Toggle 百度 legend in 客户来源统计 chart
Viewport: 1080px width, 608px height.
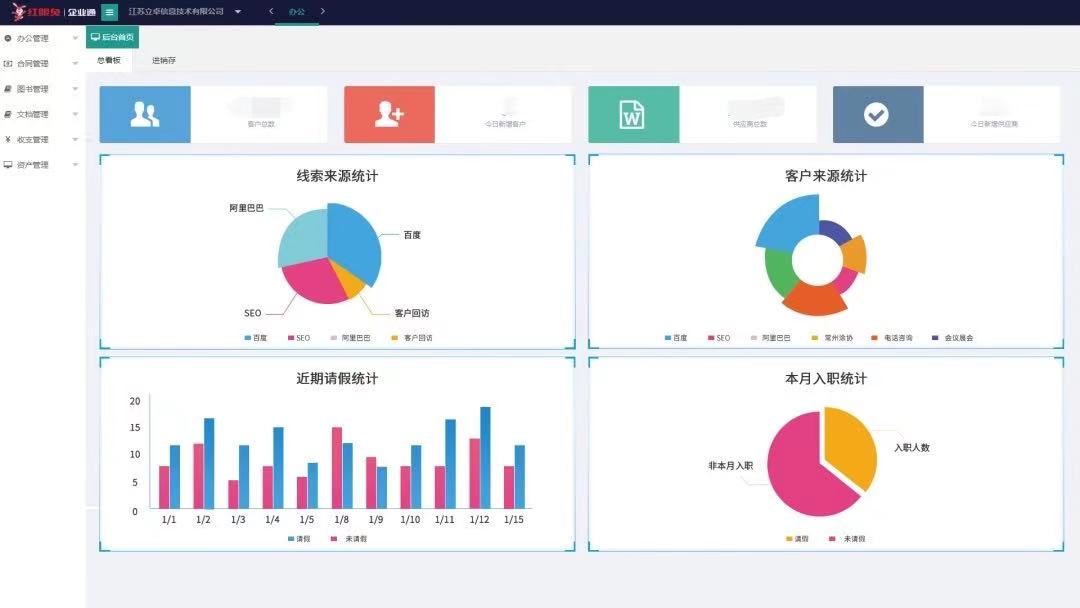pos(676,338)
